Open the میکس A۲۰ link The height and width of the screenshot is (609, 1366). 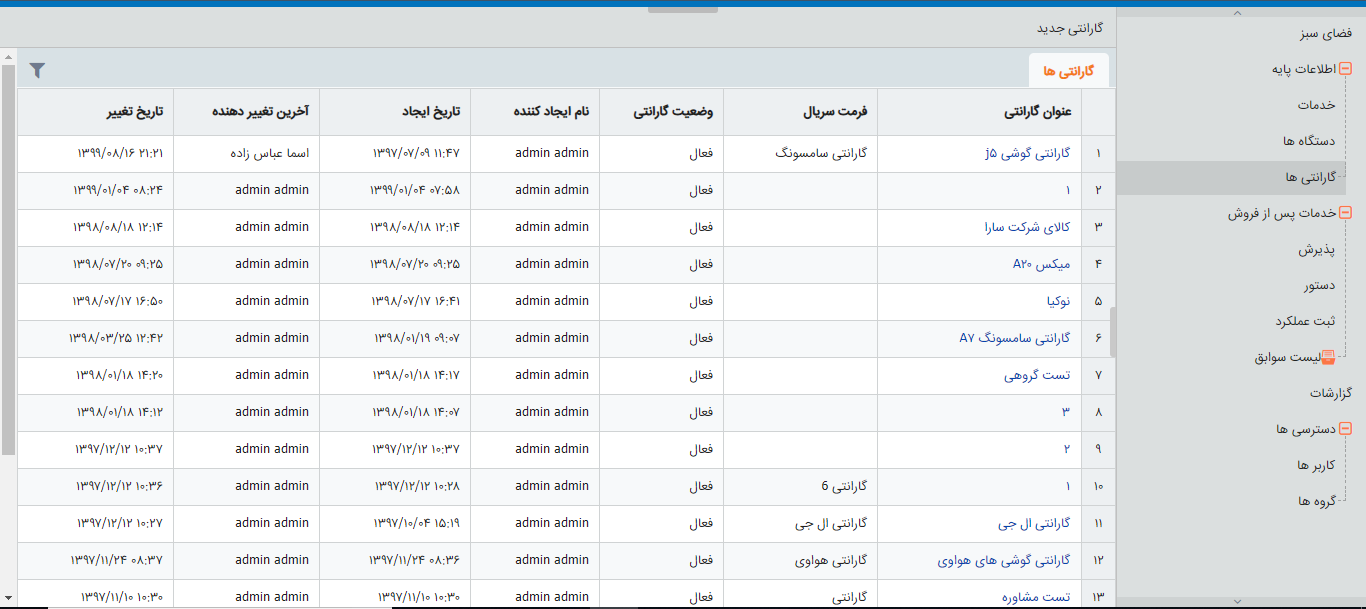click(x=1041, y=265)
